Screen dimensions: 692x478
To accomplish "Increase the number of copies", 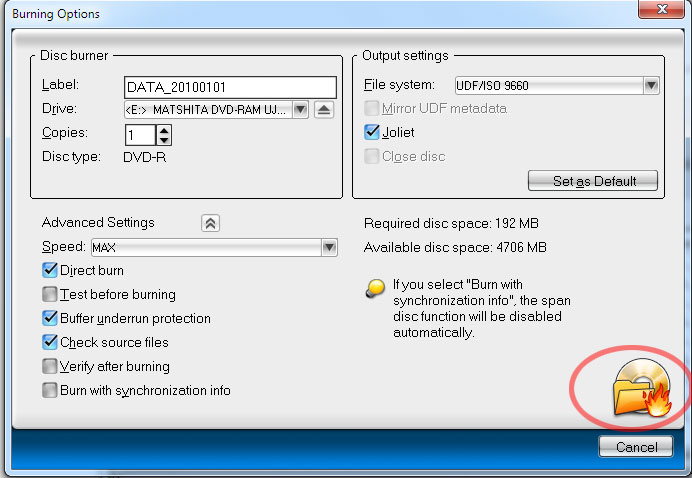I will click(x=164, y=130).
